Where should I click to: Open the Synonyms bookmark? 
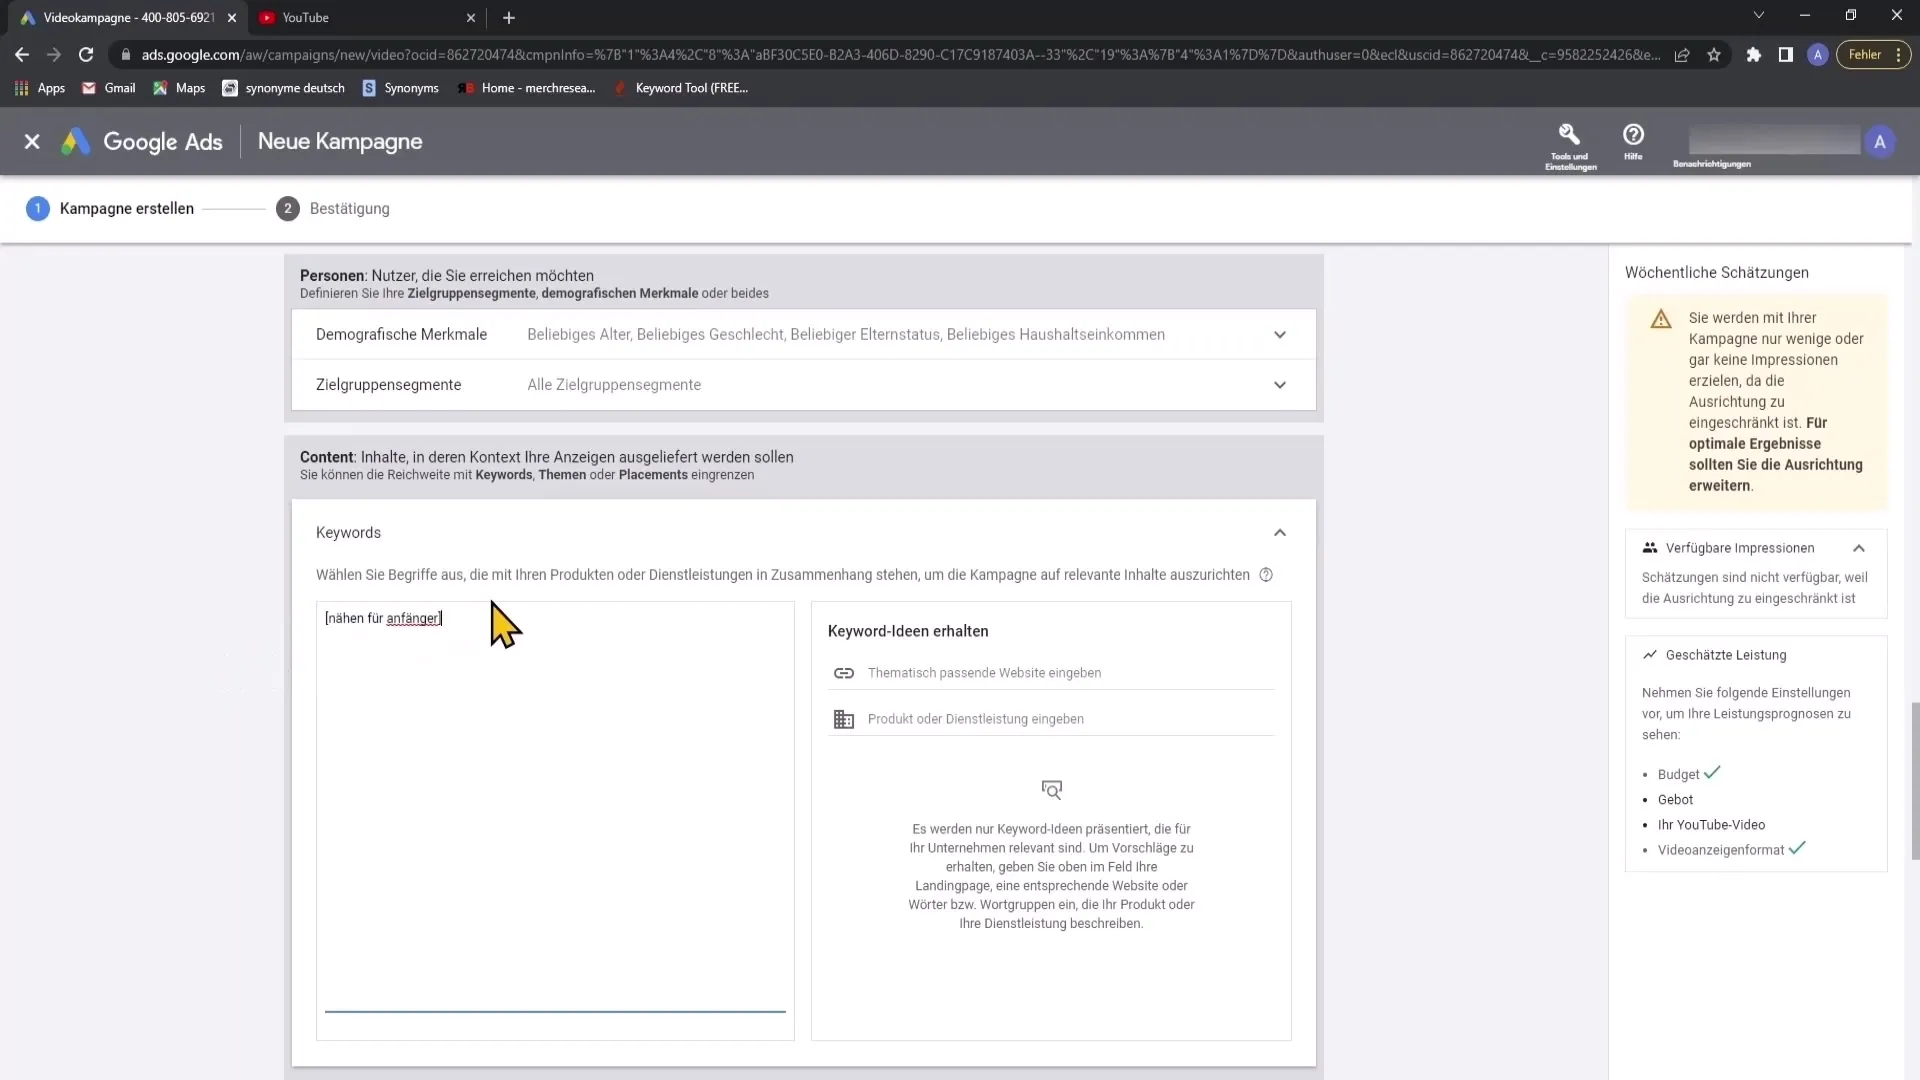pyautogui.click(x=400, y=88)
